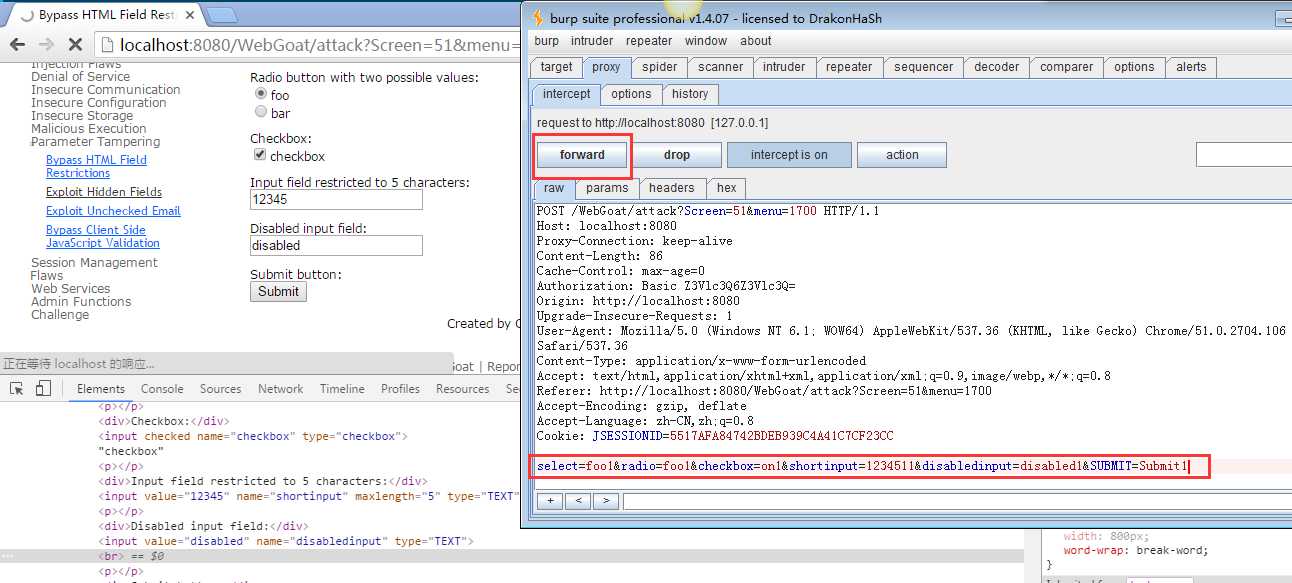The image size is (1292, 583).
Task: Select the bar radio button
Action: coord(261,113)
